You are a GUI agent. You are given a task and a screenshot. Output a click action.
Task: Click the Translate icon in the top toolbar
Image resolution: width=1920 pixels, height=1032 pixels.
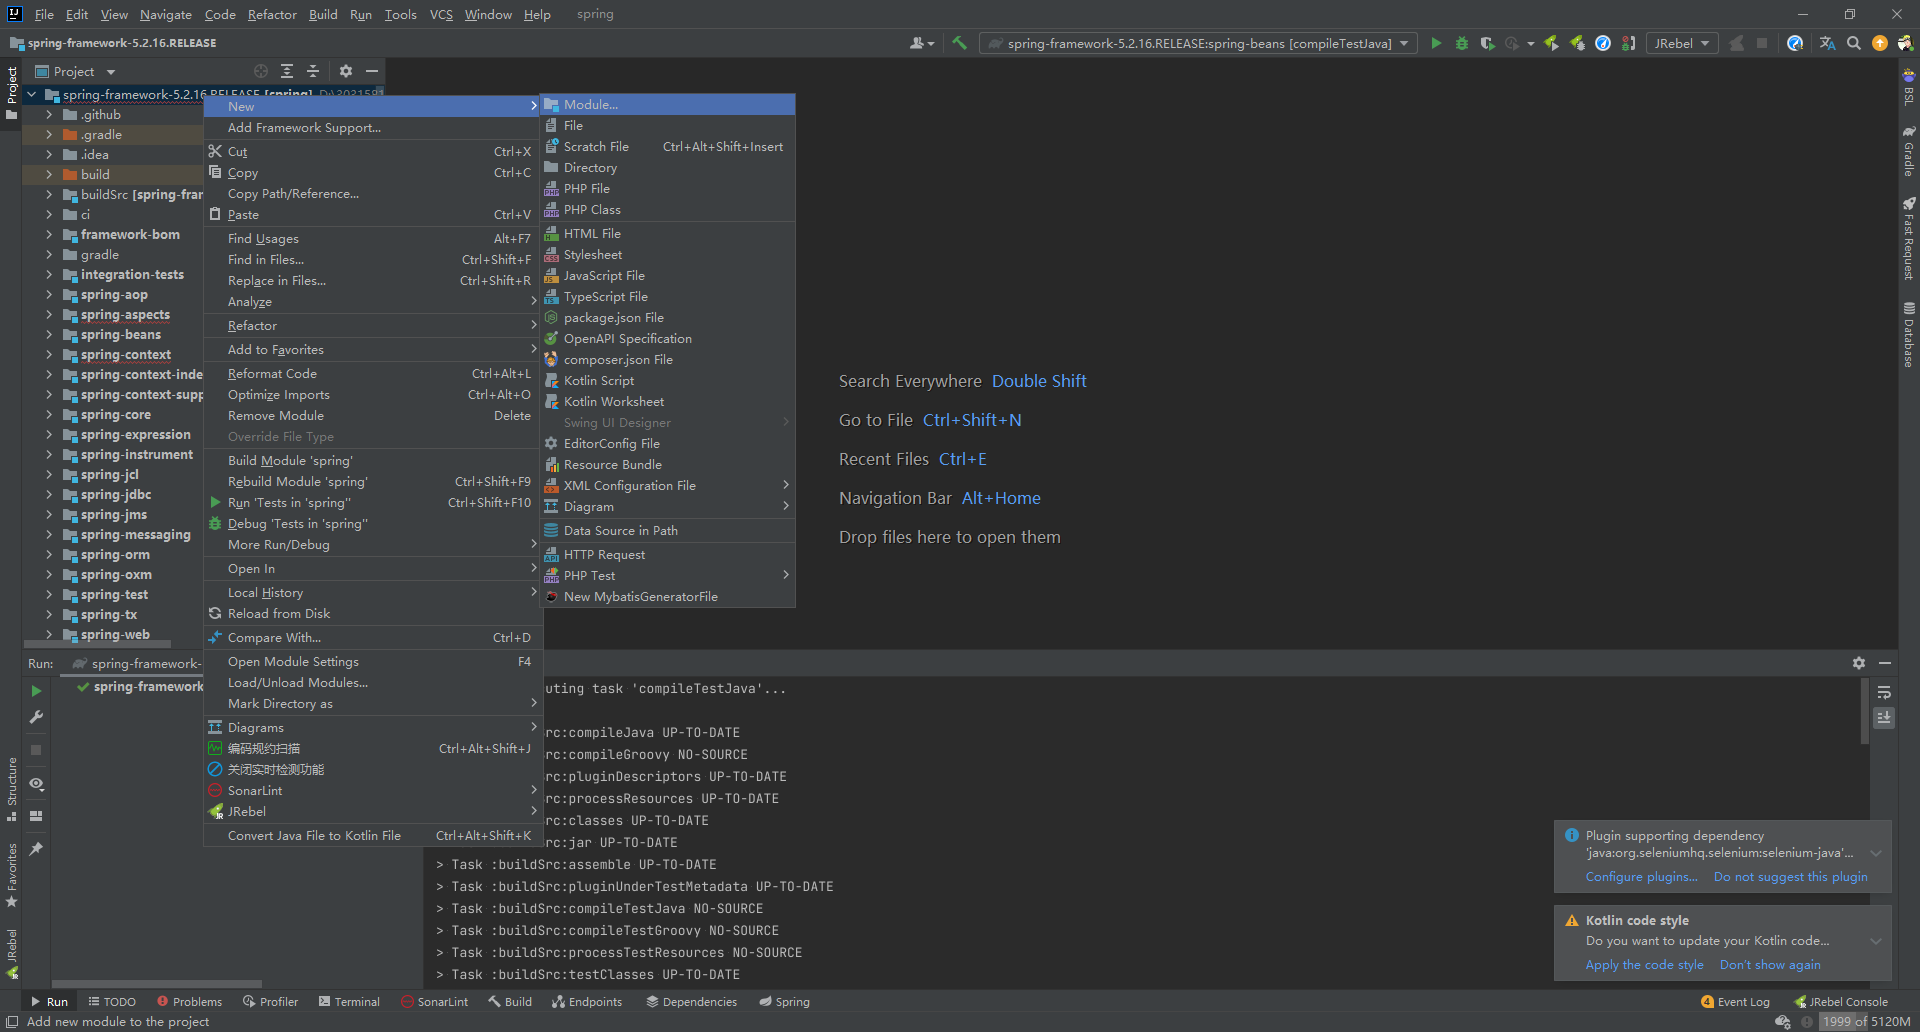(1828, 43)
